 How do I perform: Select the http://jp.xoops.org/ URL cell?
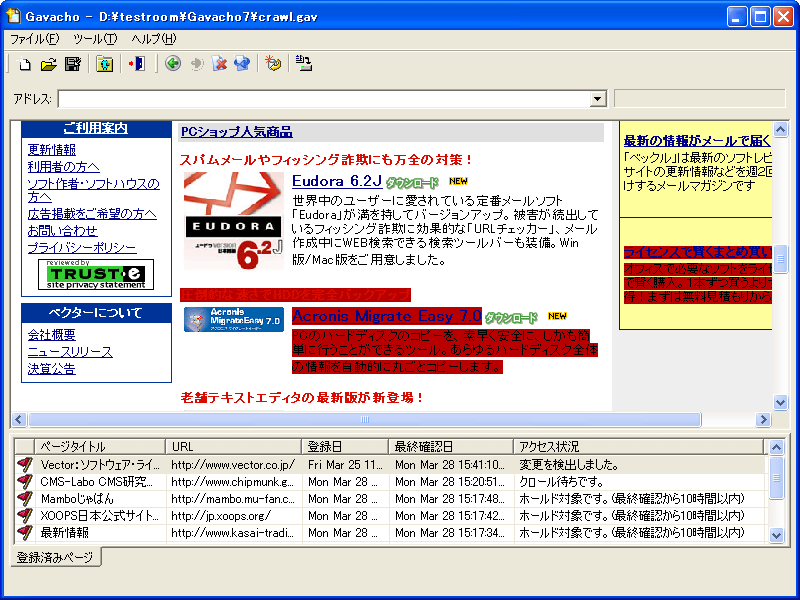coord(221,516)
